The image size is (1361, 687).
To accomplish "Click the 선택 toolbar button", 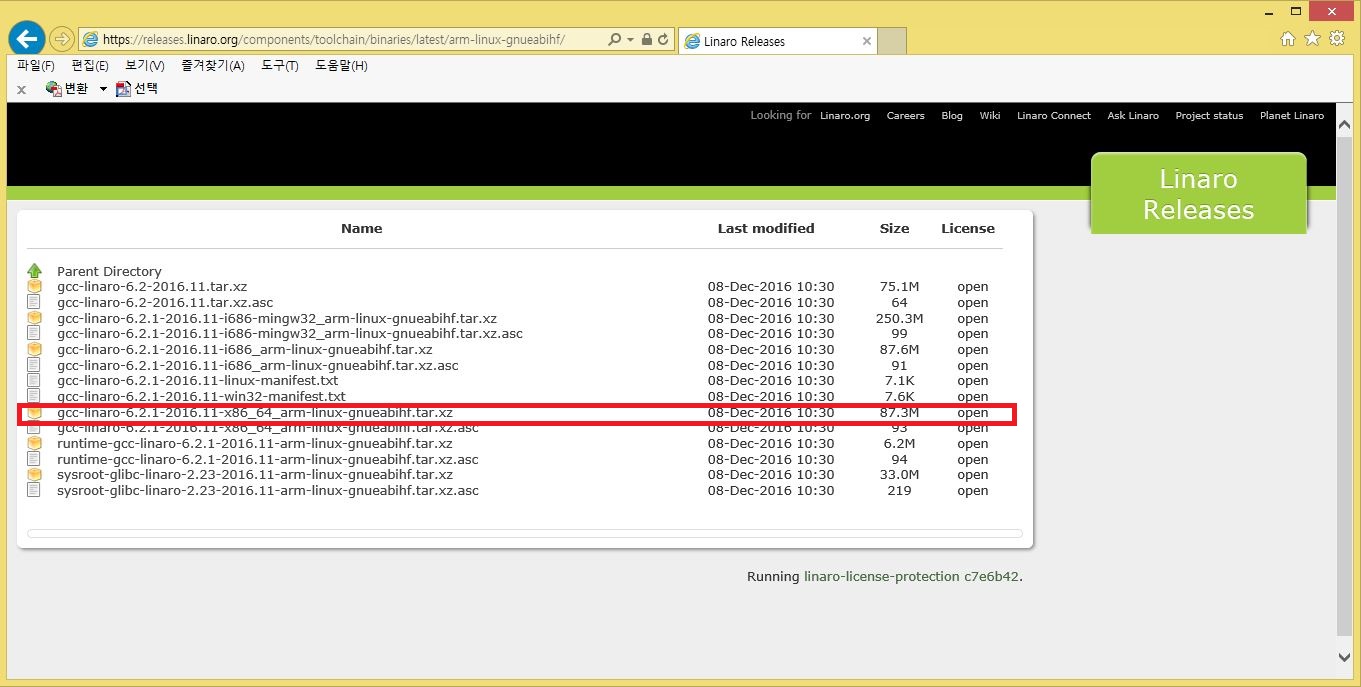I will pos(137,88).
